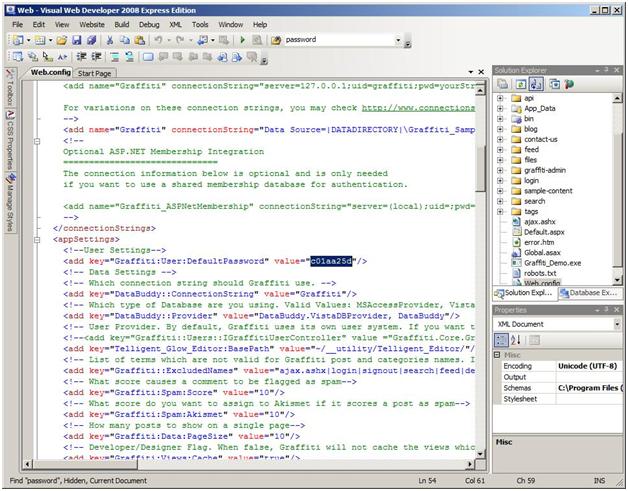Select robots.txt in Solution Explorer
Viewport: 628px width, 491px height.
point(540,273)
